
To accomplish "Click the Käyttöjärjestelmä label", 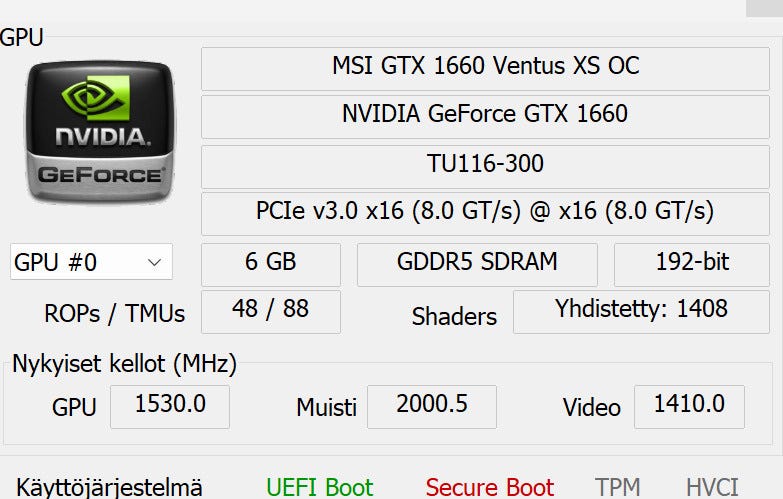I will point(109,487).
